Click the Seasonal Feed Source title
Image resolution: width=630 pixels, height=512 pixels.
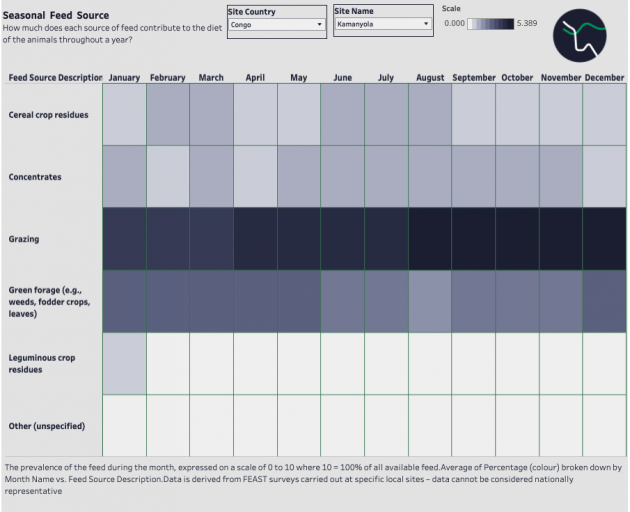click(57, 16)
